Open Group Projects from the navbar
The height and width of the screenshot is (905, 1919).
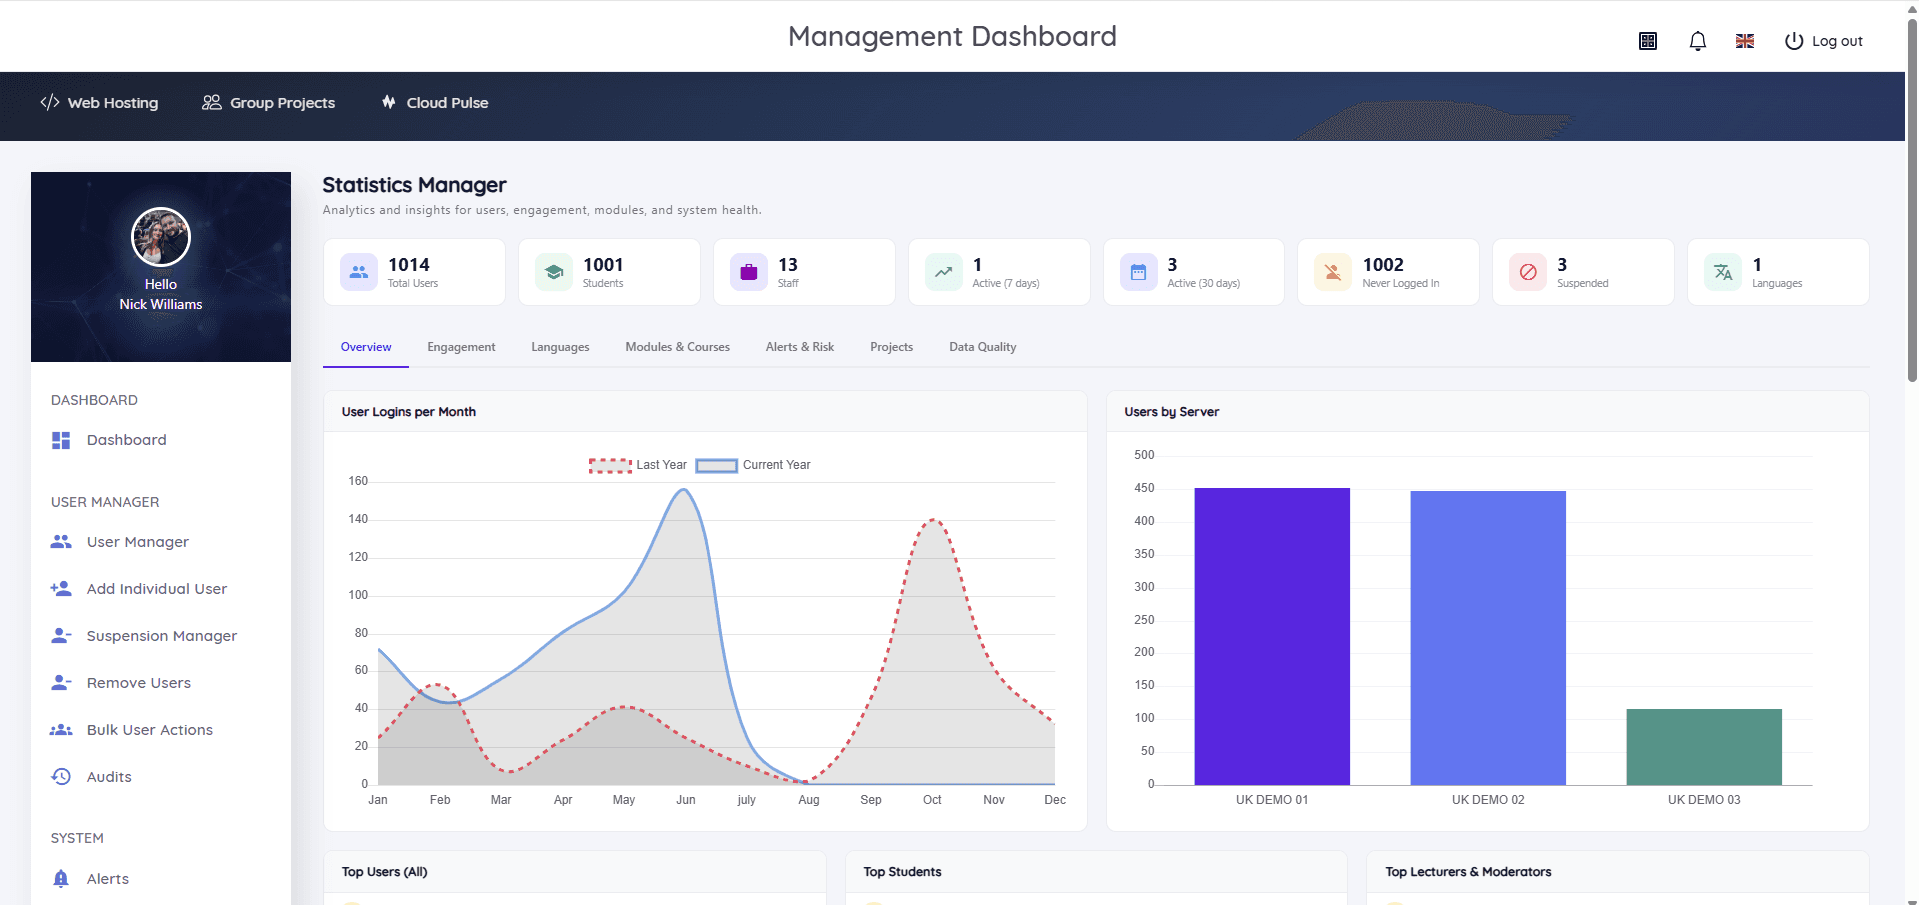(269, 103)
